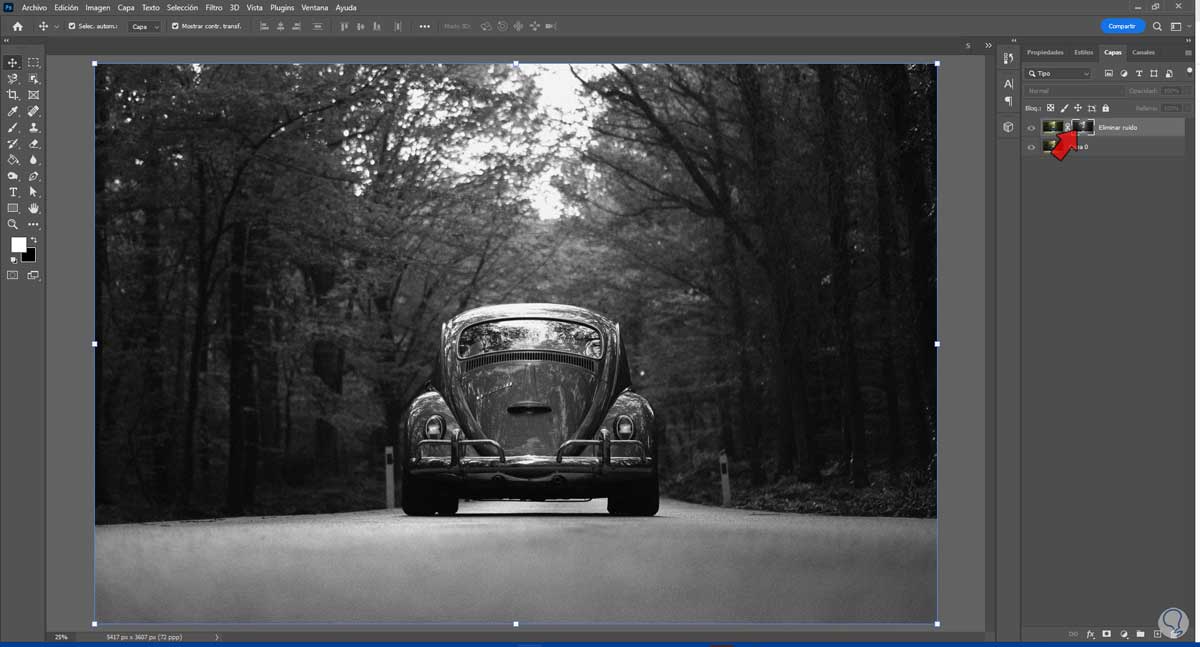Switch to the Propiedades tab
The height and width of the screenshot is (647, 1200).
click(x=1045, y=52)
